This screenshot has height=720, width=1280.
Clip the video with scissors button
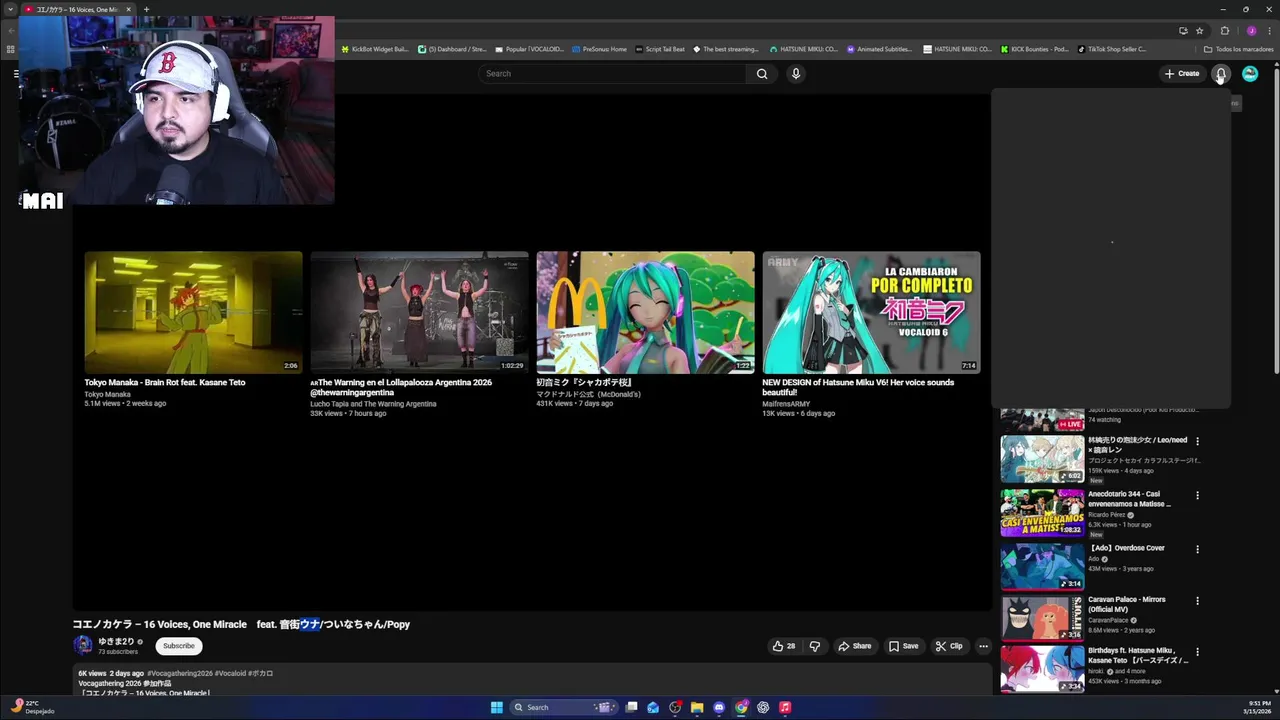948,646
